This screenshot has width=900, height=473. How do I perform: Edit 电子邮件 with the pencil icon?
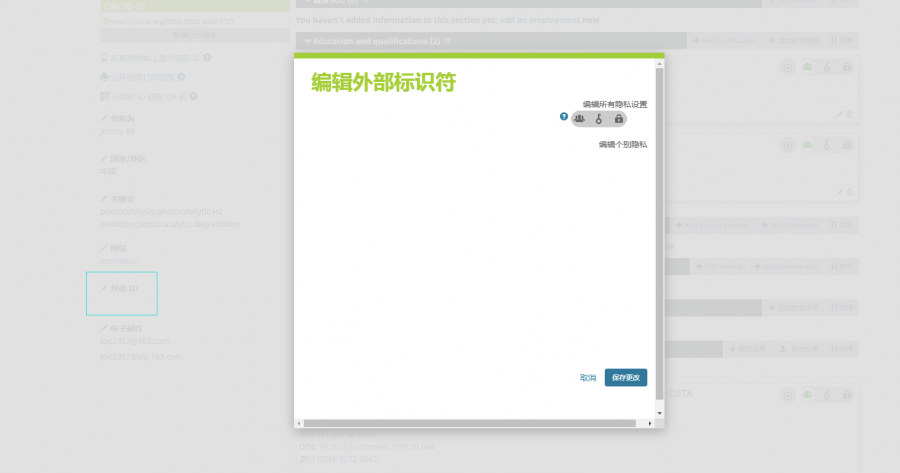(104, 328)
